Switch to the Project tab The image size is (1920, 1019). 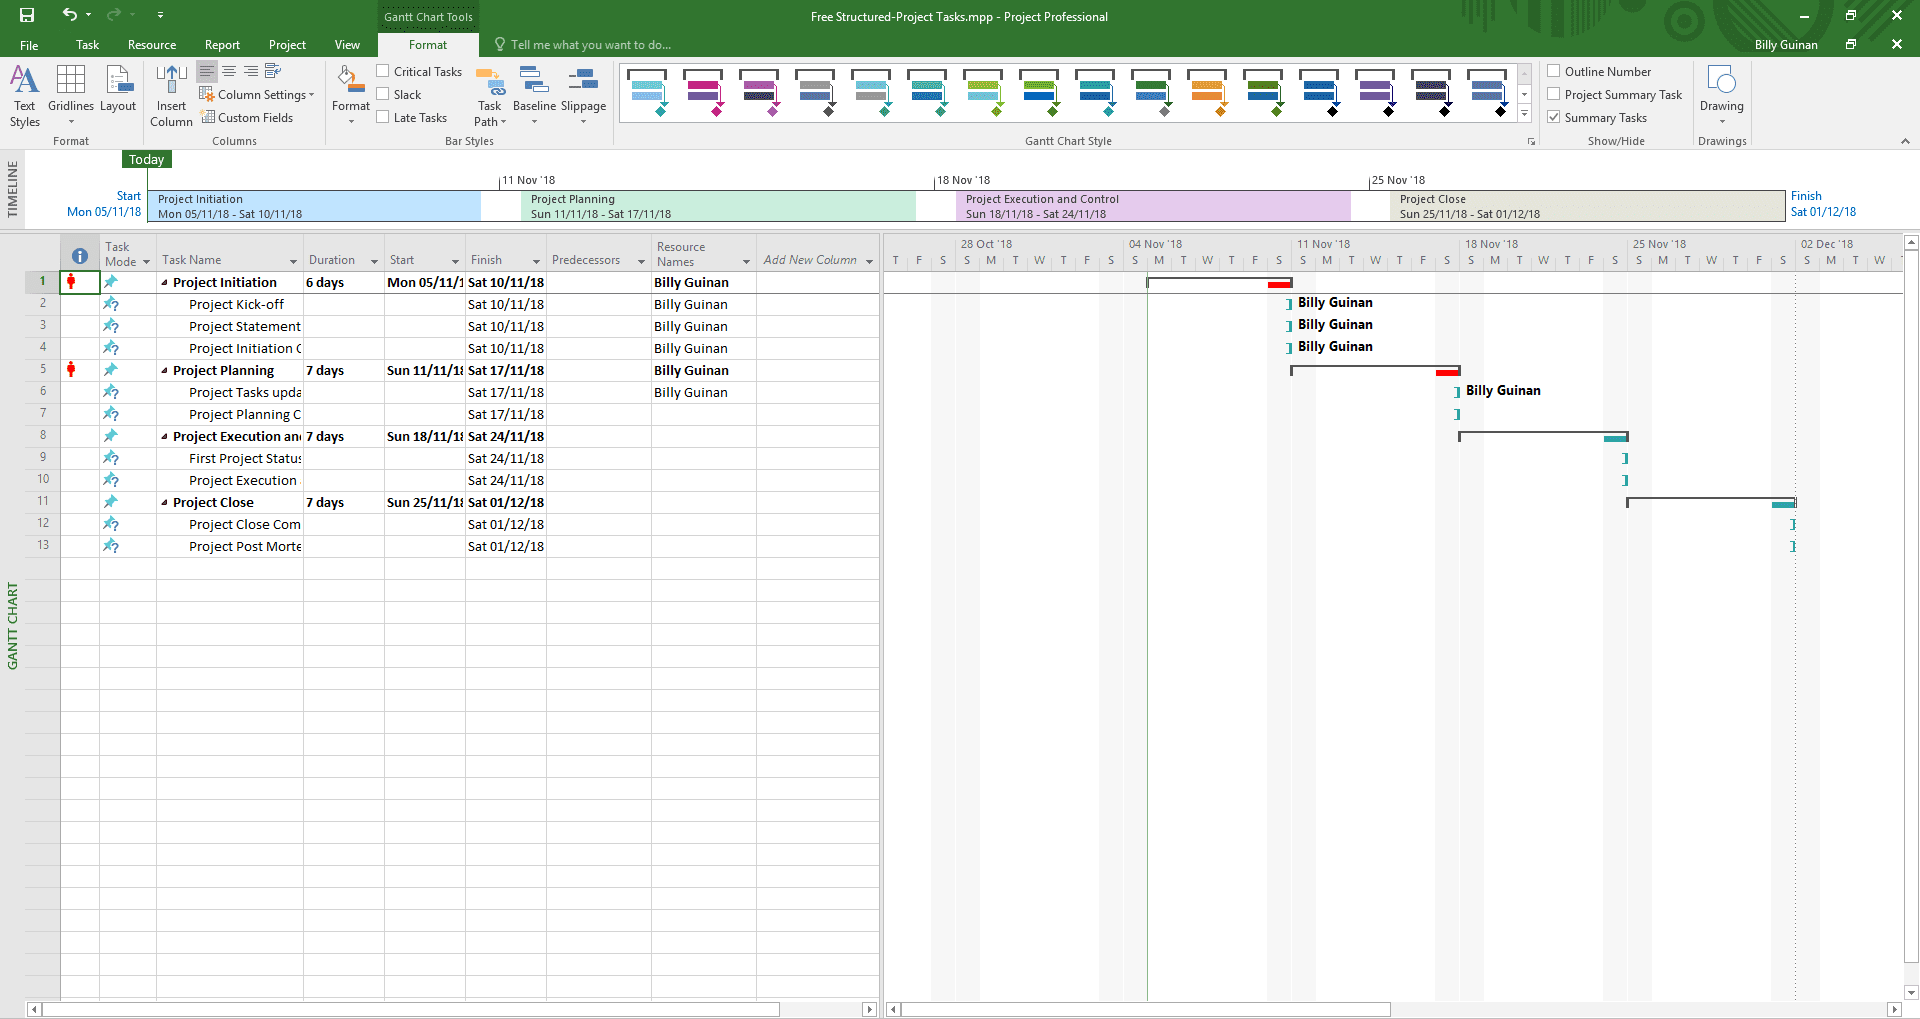click(287, 45)
